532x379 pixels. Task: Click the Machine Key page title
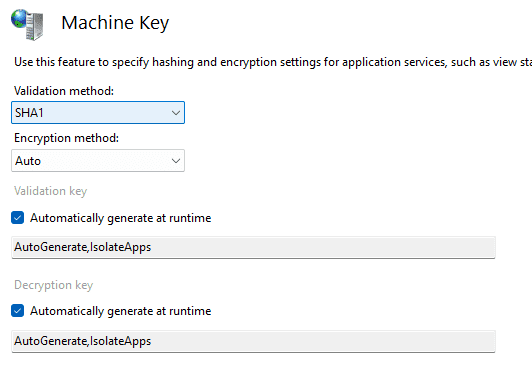click(x=115, y=23)
